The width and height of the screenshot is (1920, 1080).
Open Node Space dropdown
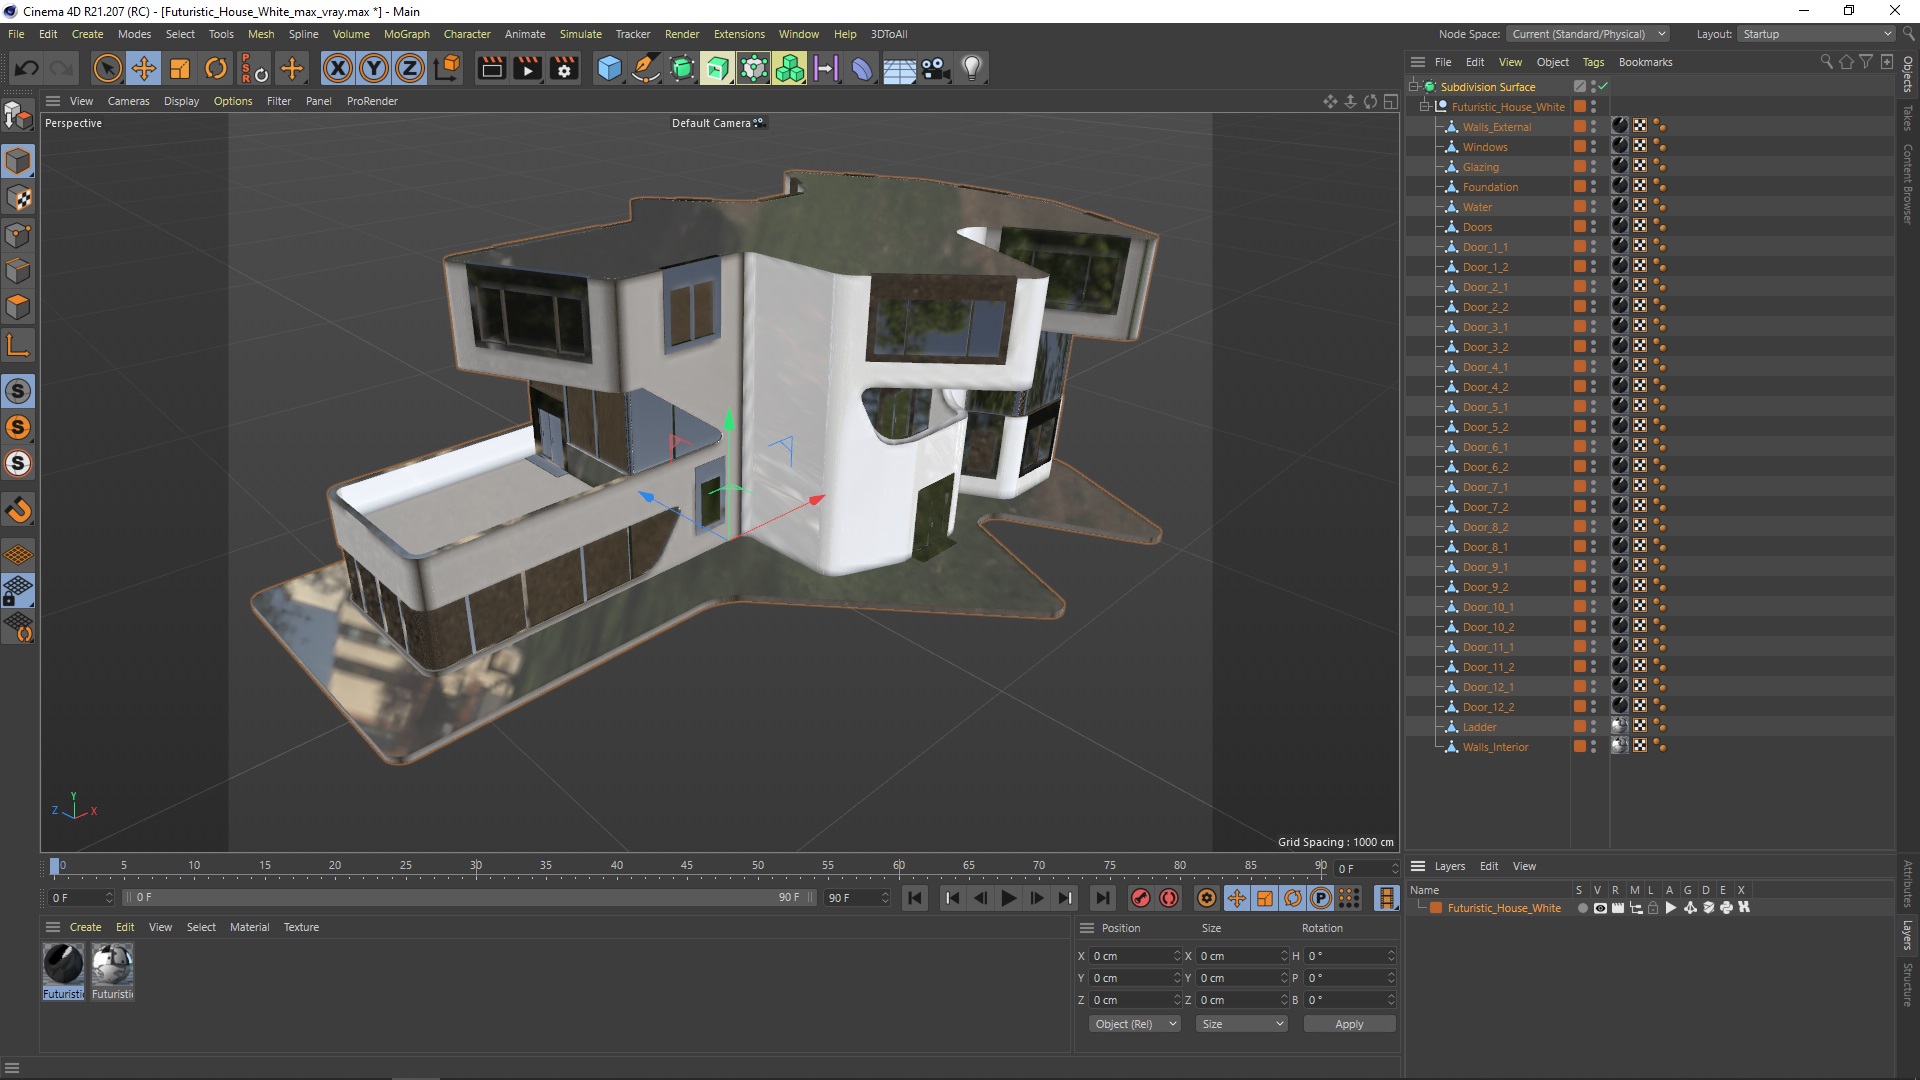tap(1588, 34)
